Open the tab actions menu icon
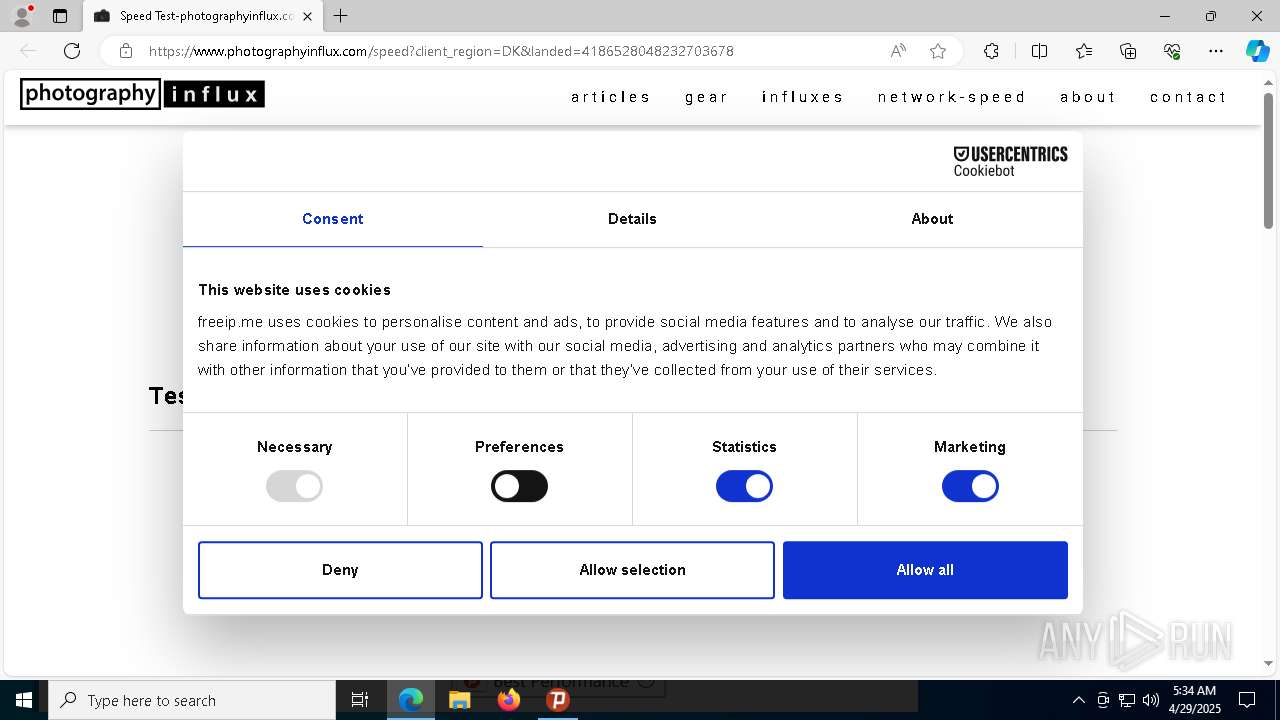 coord(60,16)
